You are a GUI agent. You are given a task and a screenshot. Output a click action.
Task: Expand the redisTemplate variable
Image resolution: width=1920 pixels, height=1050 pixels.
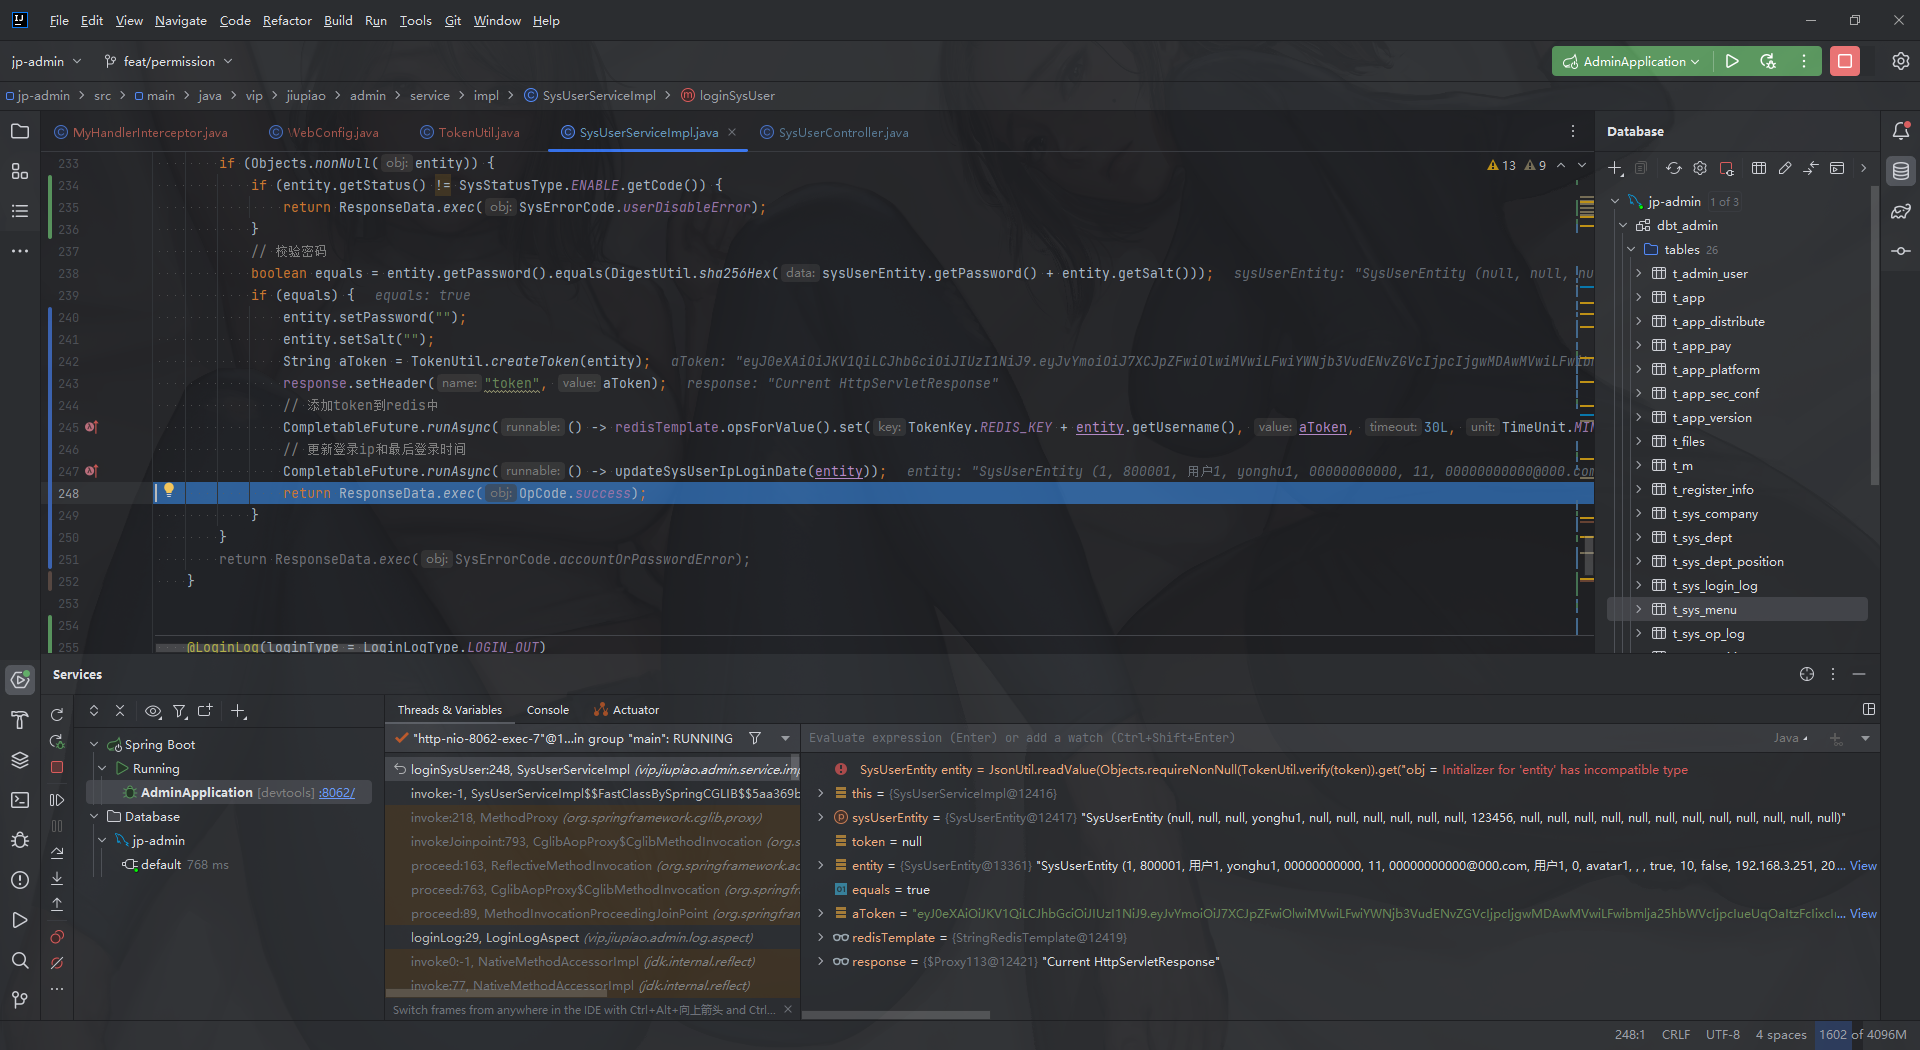tap(821, 937)
